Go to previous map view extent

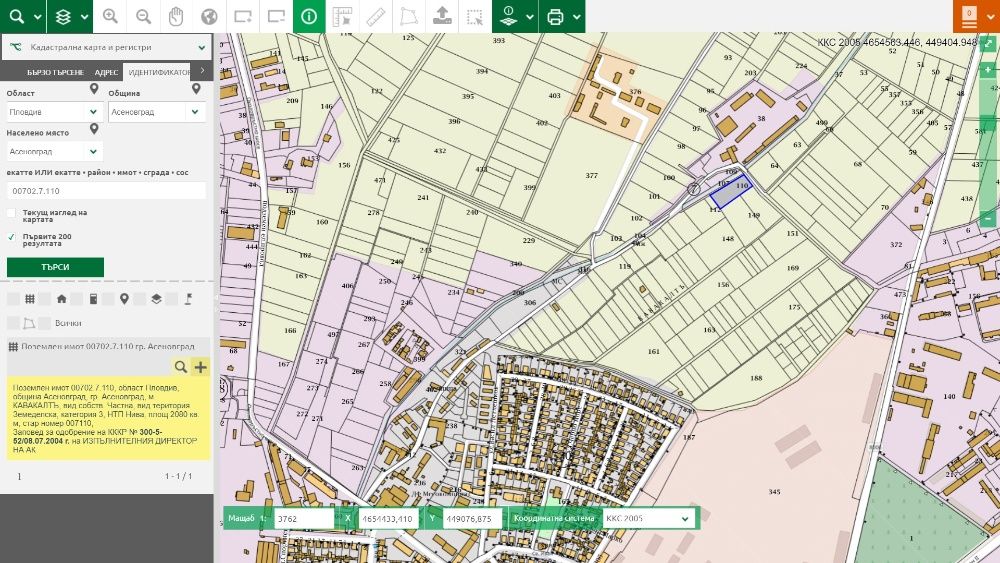click(276, 17)
